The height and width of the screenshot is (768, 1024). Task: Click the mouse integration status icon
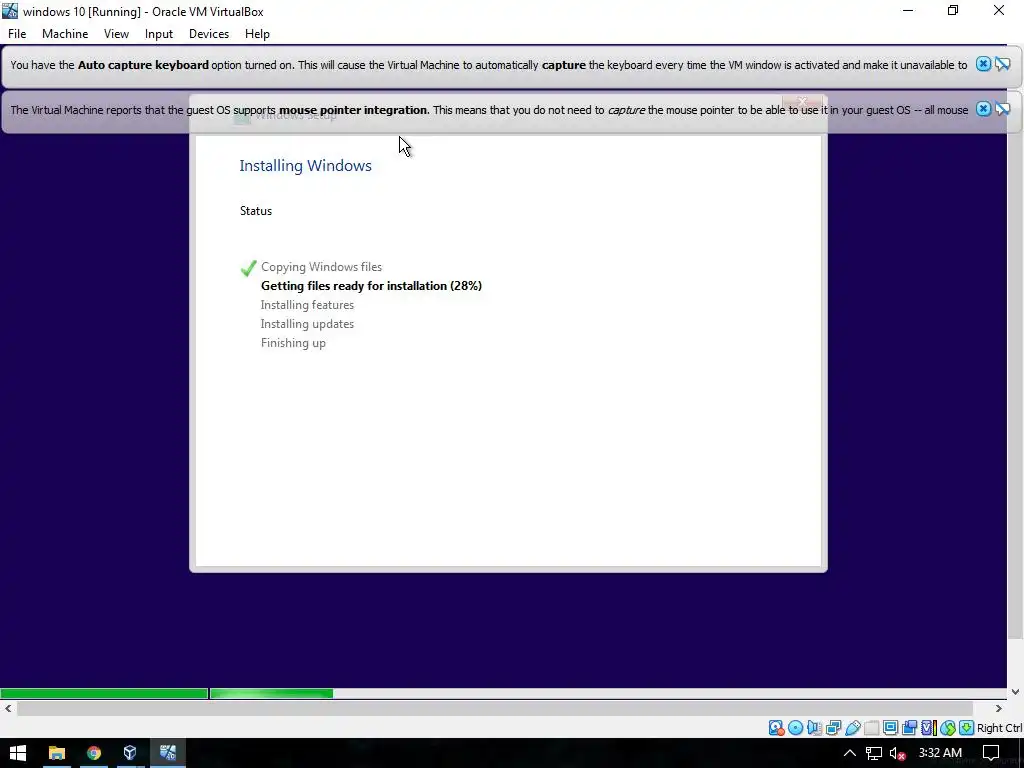click(948, 728)
